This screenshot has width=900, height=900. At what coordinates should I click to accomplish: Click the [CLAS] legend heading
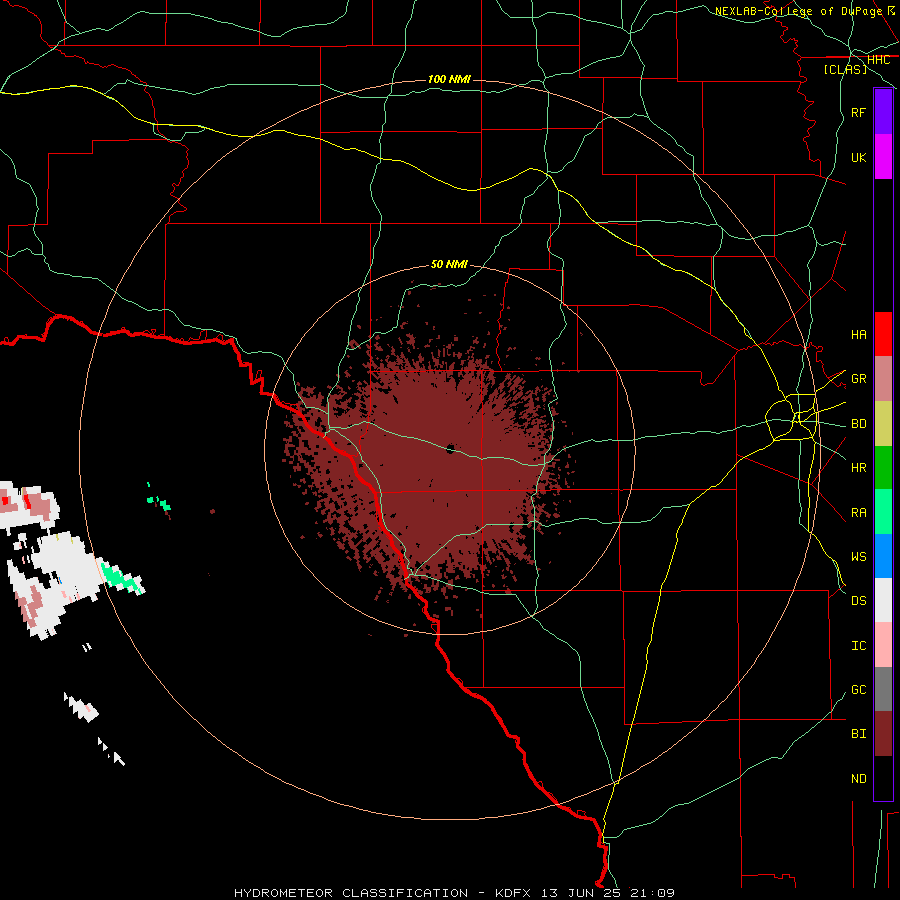845,69
